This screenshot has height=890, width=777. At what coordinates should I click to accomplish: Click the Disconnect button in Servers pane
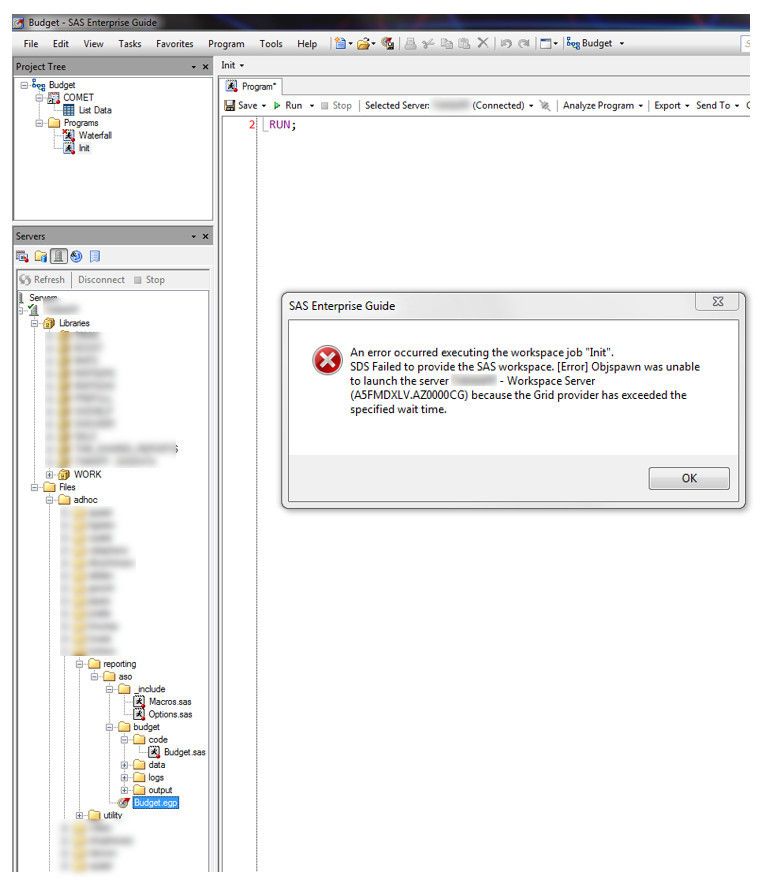pos(102,280)
